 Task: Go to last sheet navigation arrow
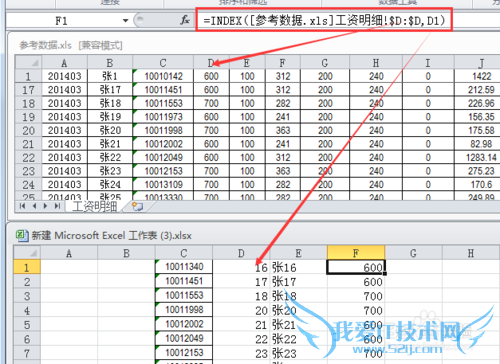click(57, 206)
